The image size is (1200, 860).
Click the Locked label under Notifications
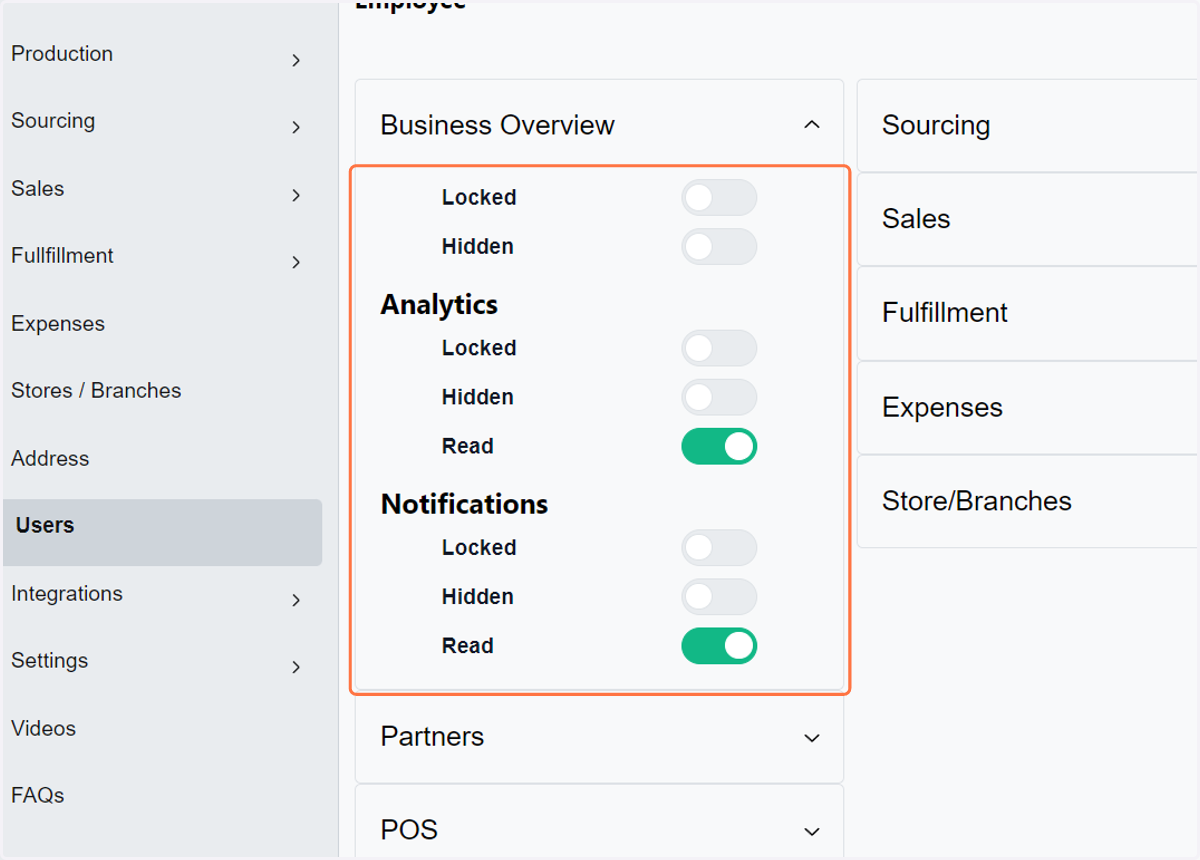[479, 548]
